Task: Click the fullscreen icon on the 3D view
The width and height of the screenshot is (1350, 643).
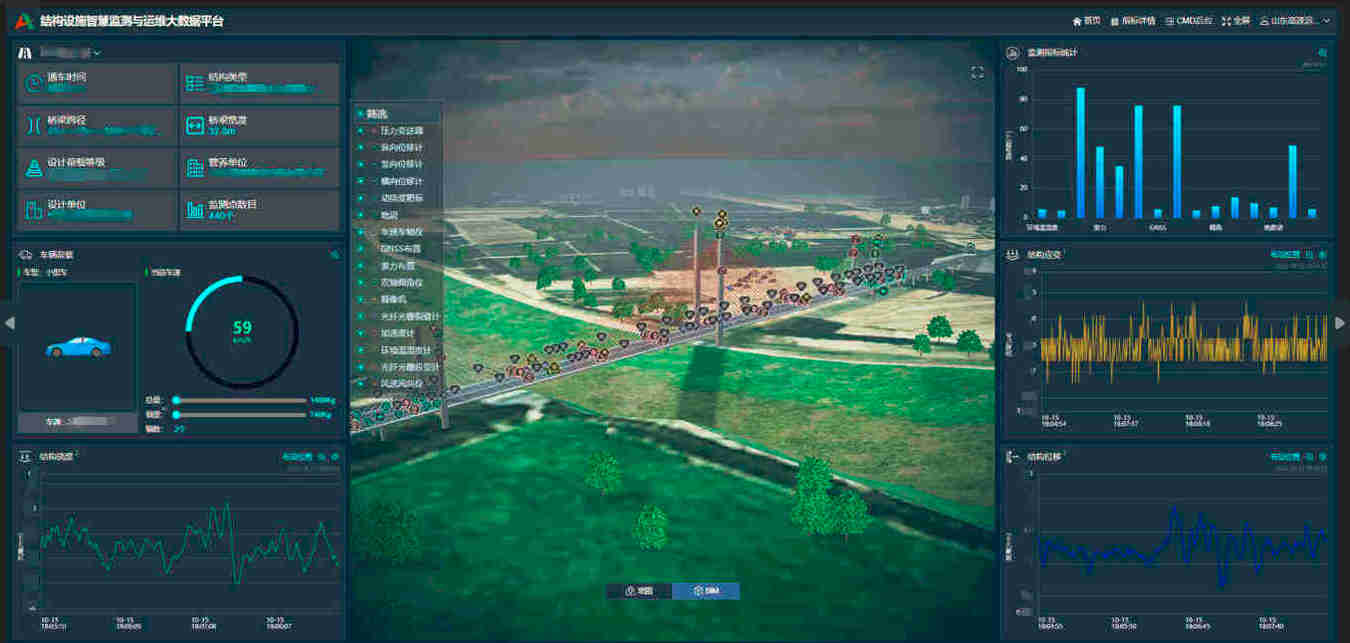Action: (977, 72)
